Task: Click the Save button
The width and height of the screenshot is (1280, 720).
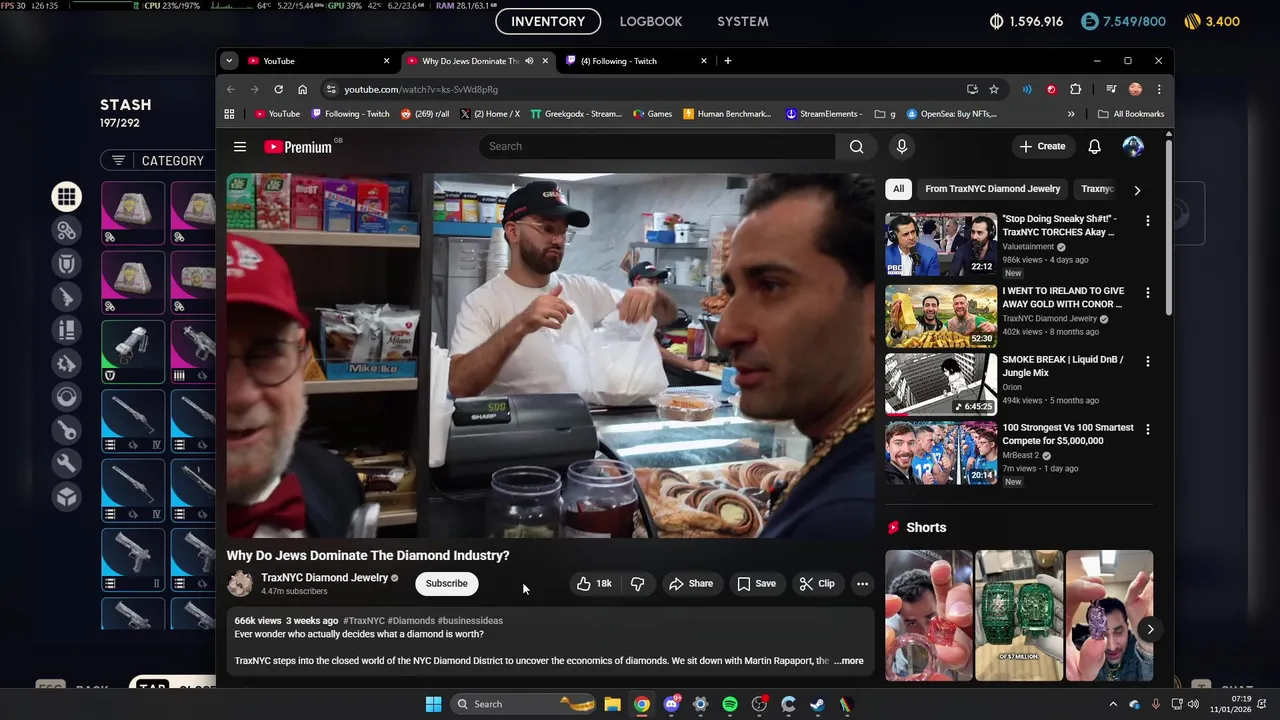Action: pos(757,583)
